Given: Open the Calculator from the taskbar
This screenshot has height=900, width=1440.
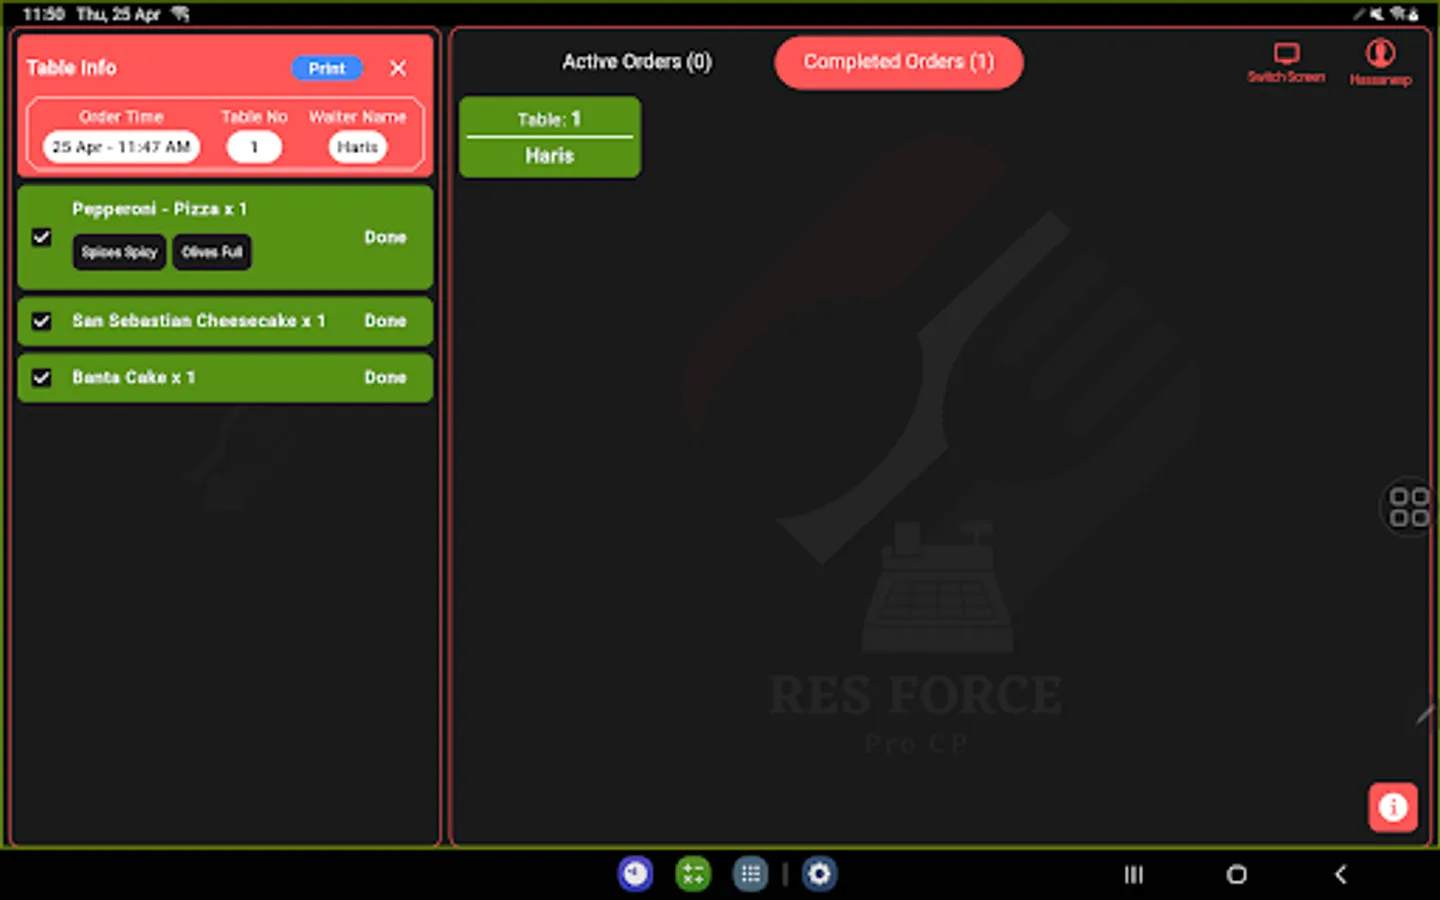Looking at the screenshot, I should (x=693, y=874).
